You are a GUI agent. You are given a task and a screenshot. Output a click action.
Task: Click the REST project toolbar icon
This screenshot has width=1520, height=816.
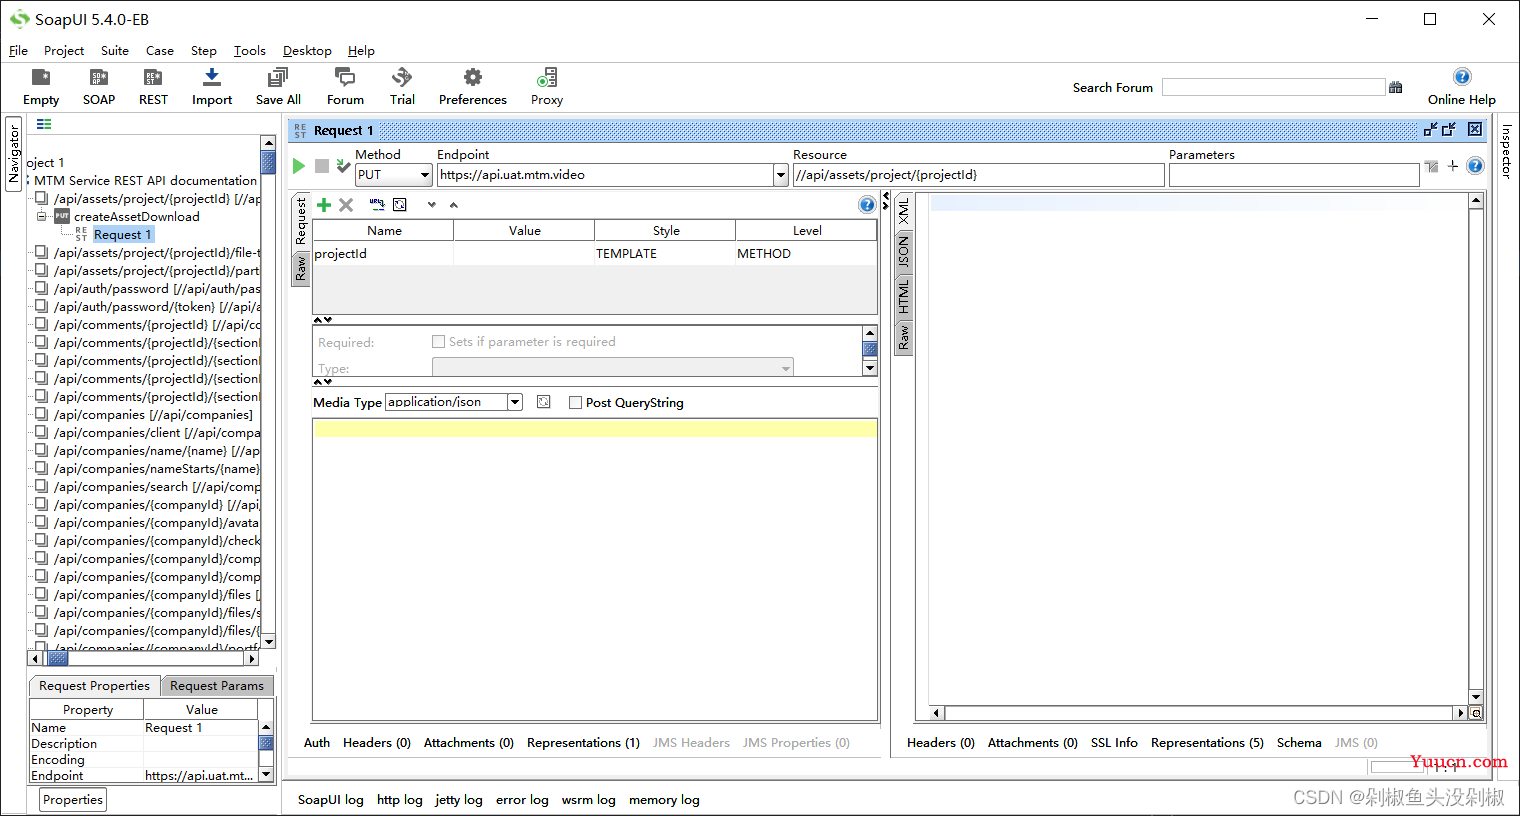tap(153, 87)
